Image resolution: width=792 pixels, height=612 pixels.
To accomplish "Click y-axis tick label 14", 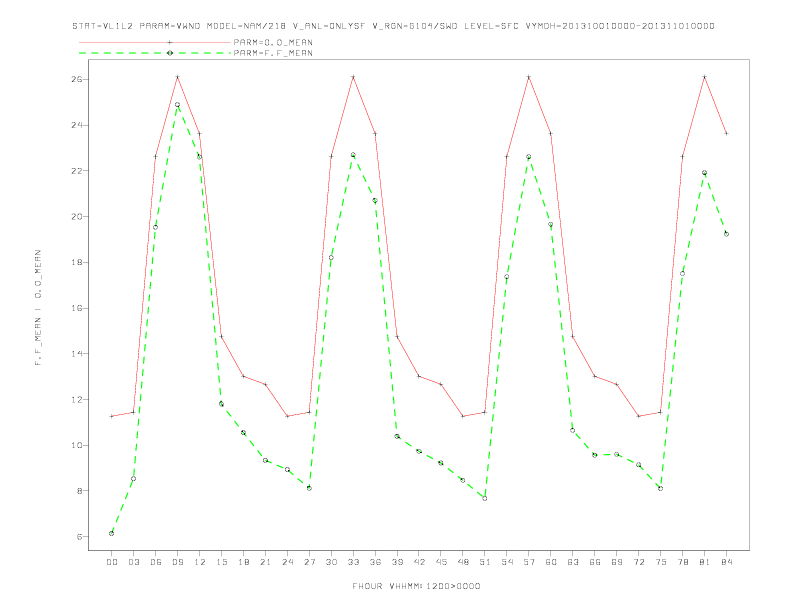I will (76, 353).
